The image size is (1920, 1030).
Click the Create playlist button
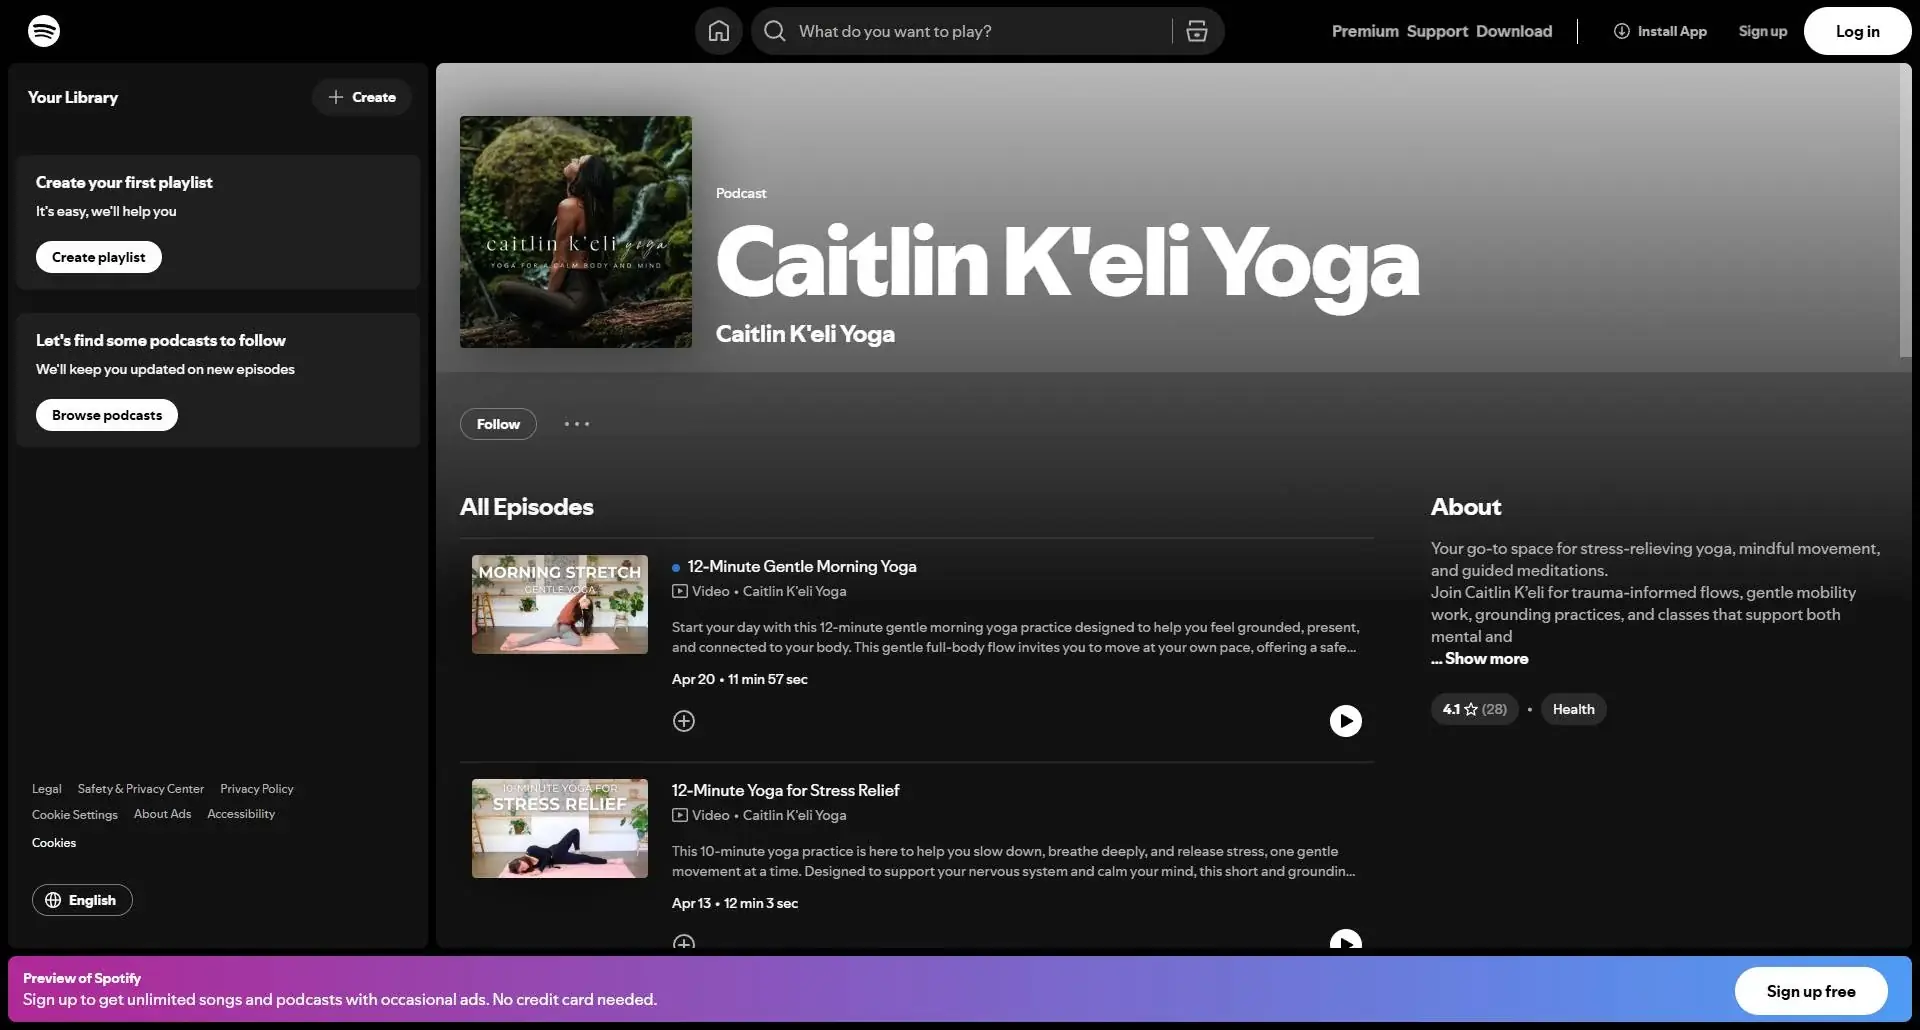pos(99,257)
